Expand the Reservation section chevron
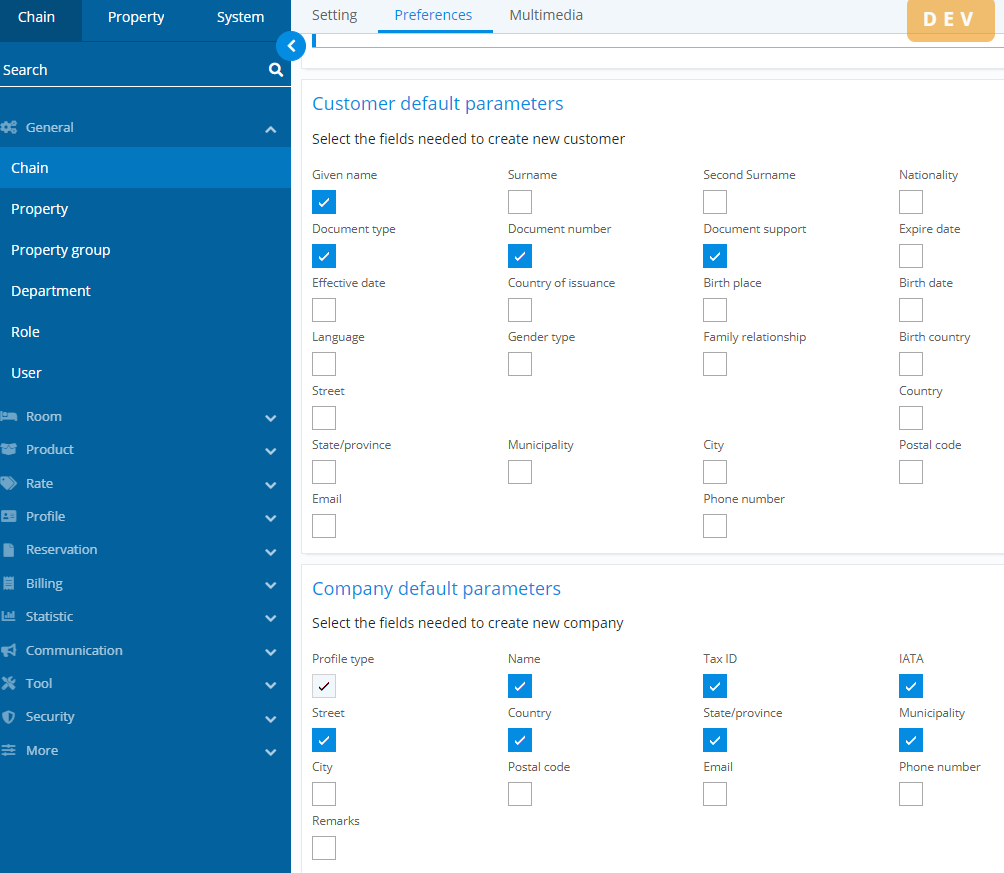The height and width of the screenshot is (873, 1004). 270,551
